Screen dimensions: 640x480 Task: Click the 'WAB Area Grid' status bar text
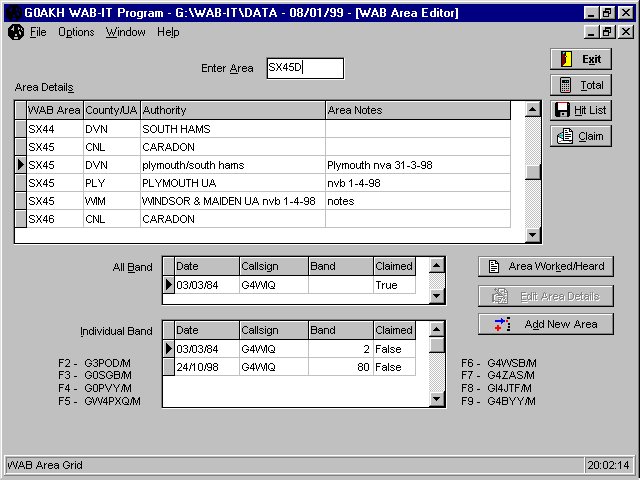click(45, 465)
